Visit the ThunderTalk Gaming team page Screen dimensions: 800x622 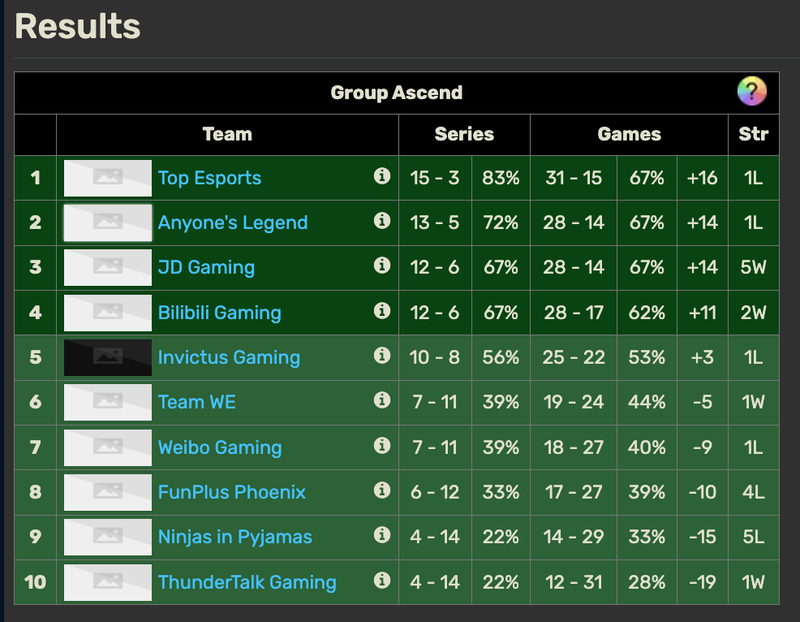click(x=246, y=582)
